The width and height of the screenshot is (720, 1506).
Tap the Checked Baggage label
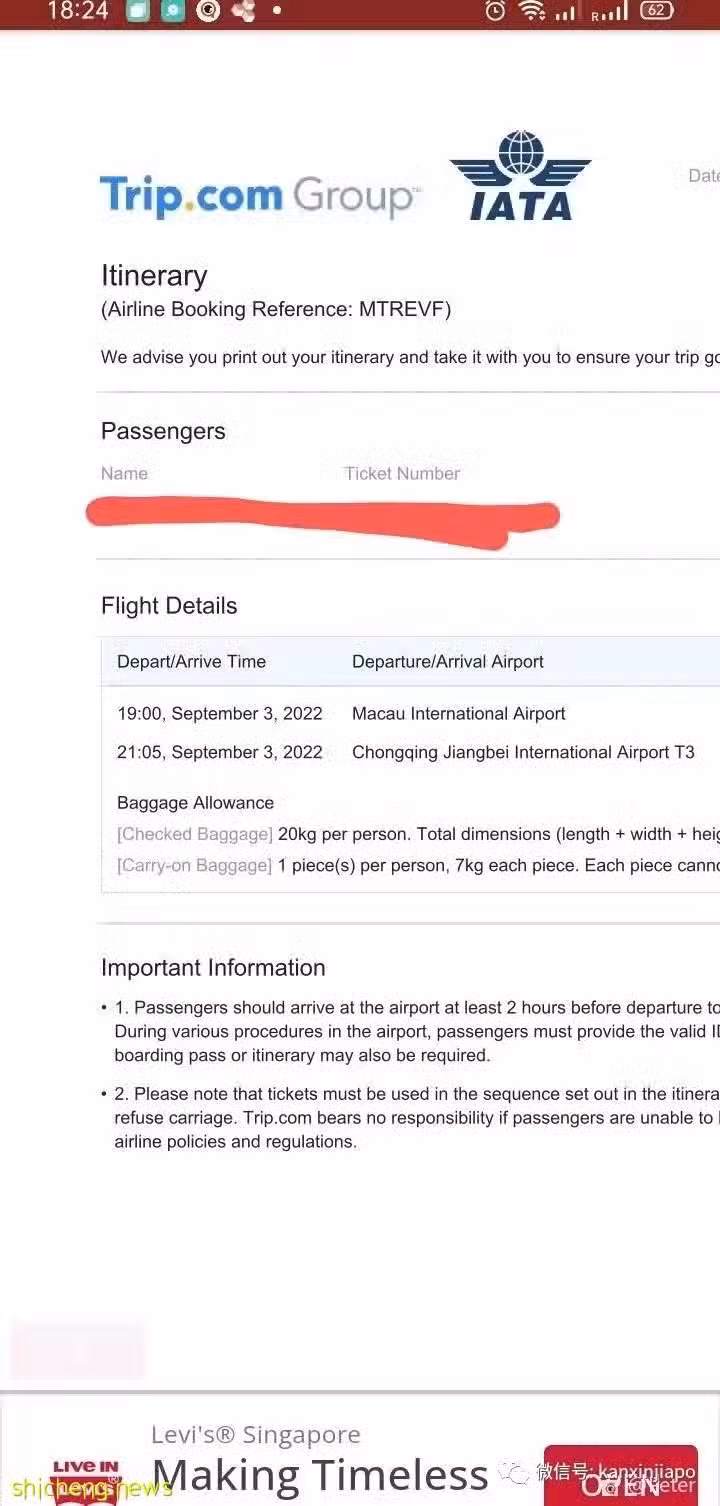[x=195, y=834]
